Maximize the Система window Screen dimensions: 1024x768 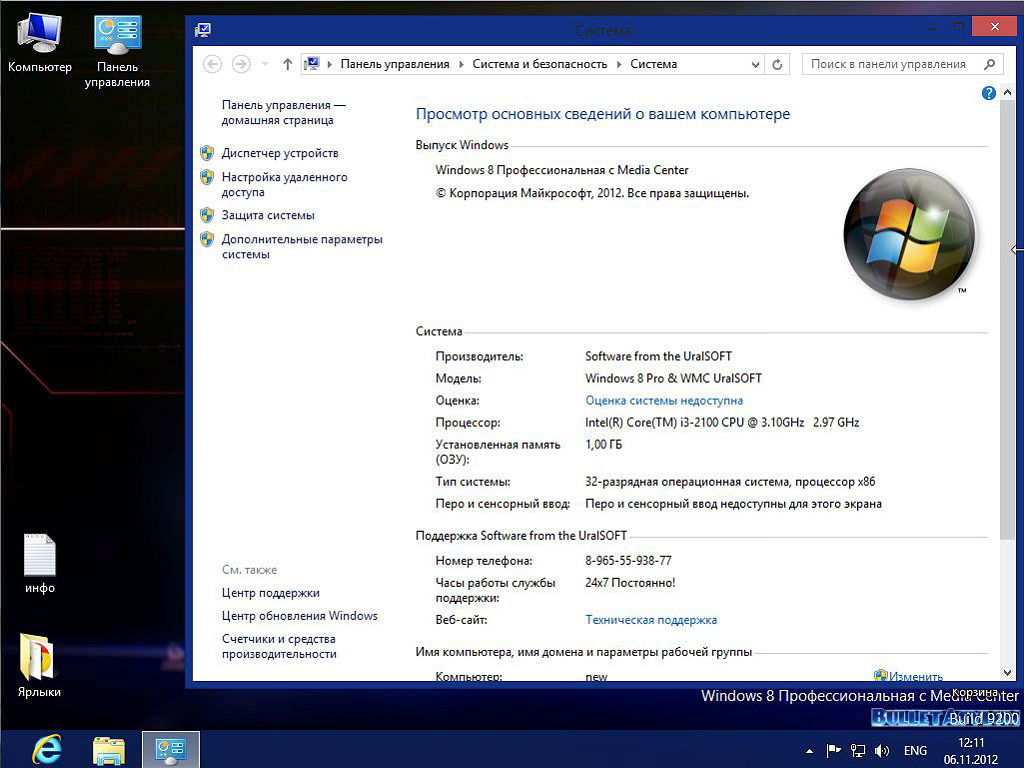(x=958, y=27)
